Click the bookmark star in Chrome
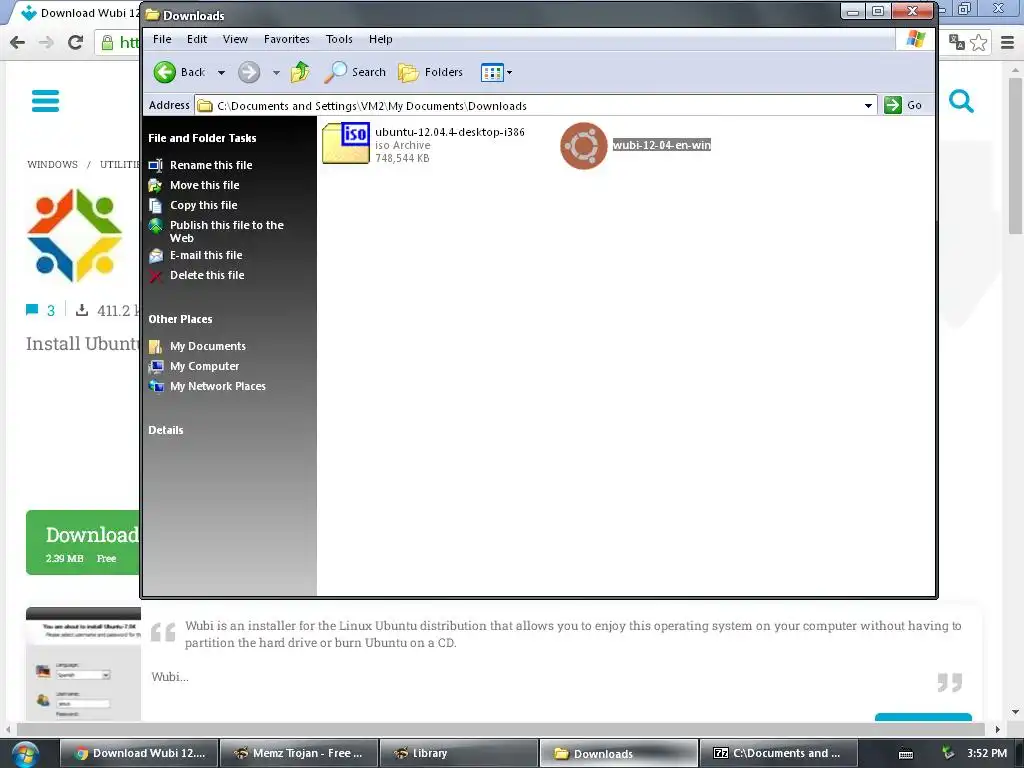Image resolution: width=1024 pixels, height=768 pixels. [978, 42]
